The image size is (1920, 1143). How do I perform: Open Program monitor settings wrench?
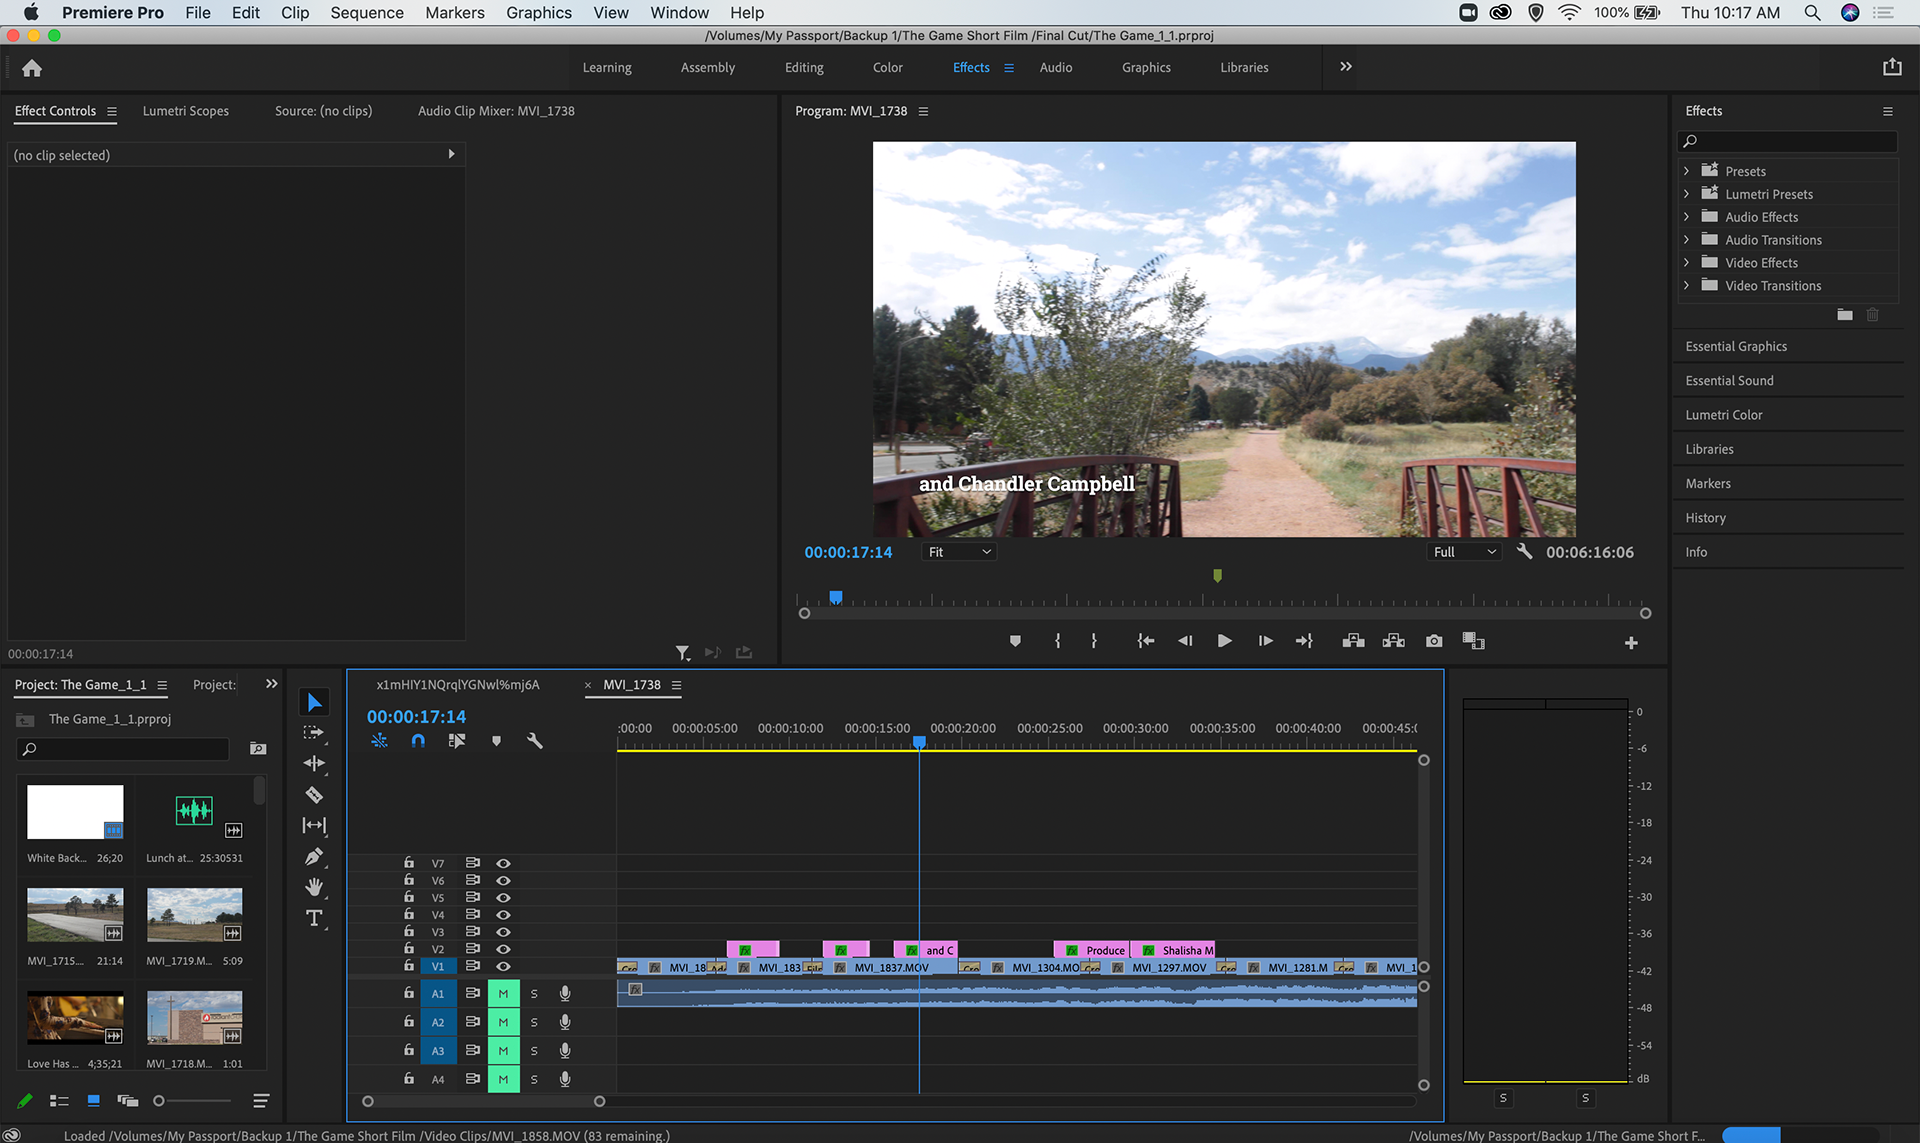pyautogui.click(x=1524, y=551)
